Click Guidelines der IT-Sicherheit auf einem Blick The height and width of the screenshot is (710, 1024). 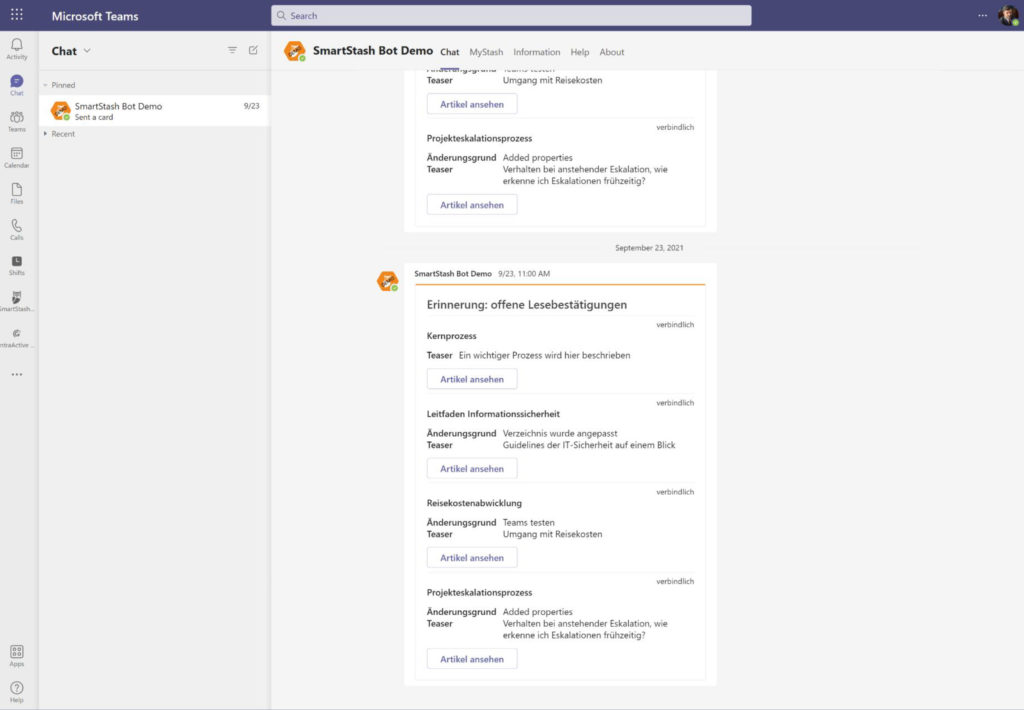coord(588,445)
